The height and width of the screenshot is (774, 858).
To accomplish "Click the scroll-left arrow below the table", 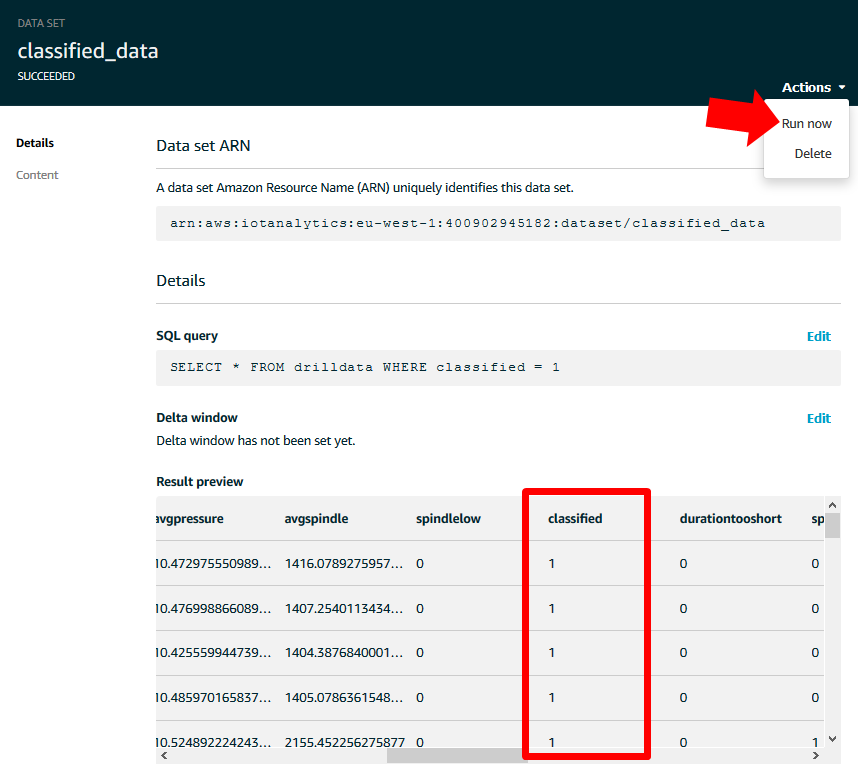I will pyautogui.click(x=163, y=757).
